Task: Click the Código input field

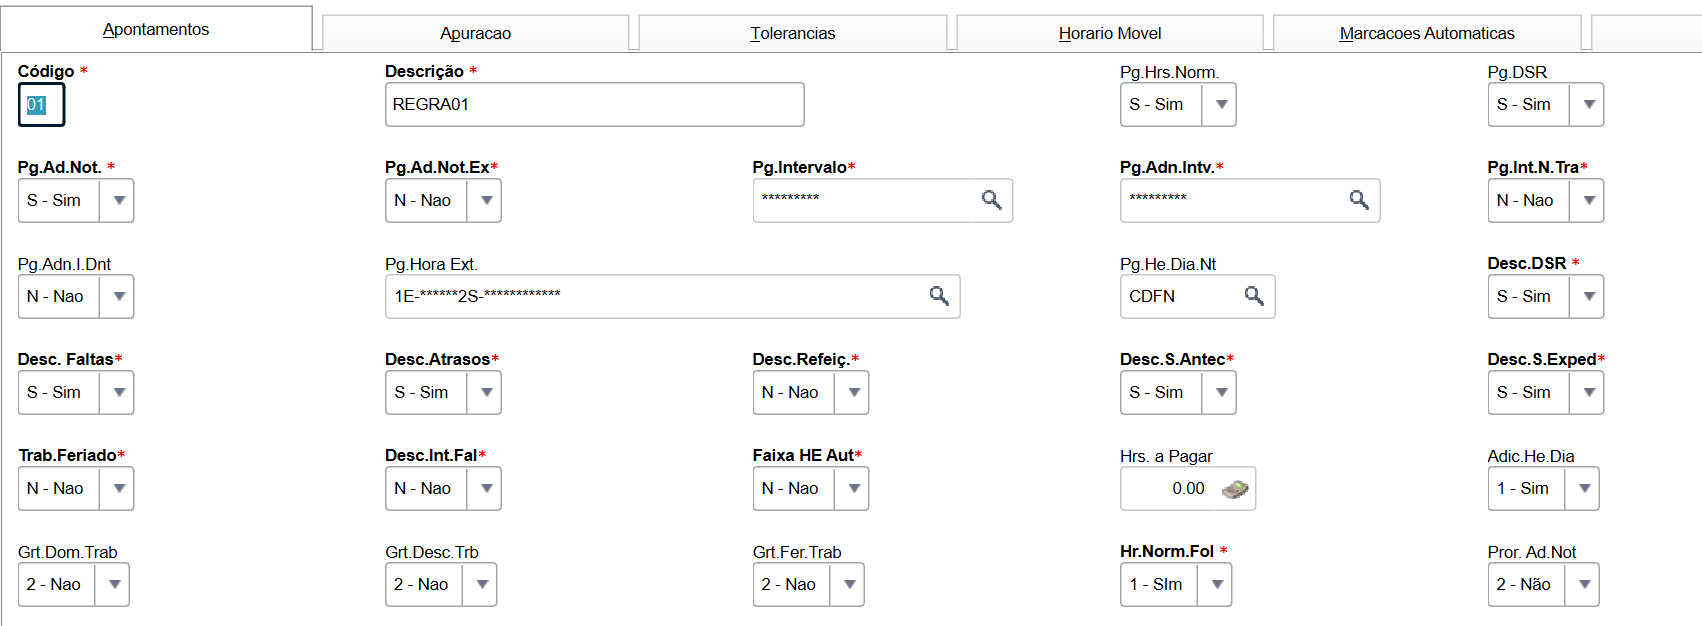Action: point(41,105)
